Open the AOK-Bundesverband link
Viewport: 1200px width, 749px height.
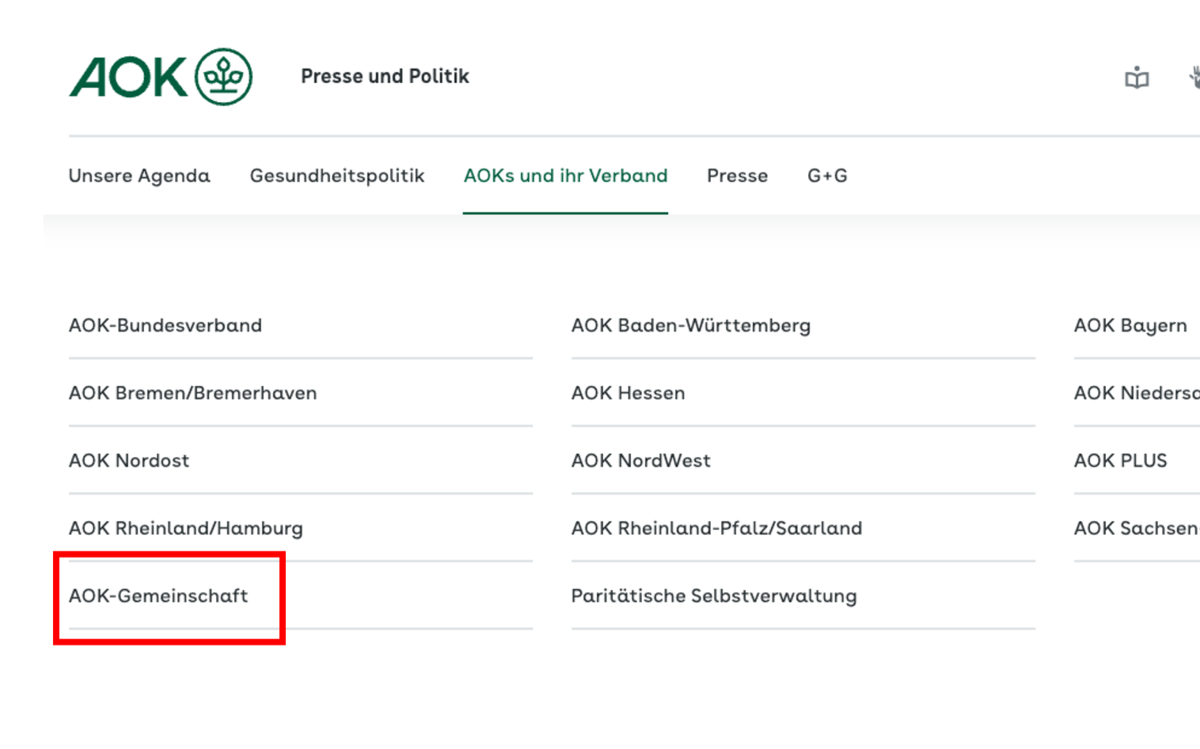165,326
